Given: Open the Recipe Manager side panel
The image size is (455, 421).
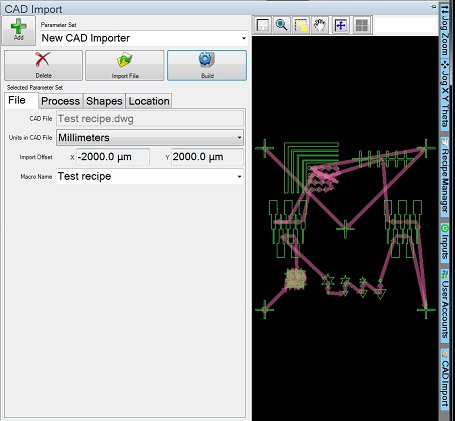Looking at the screenshot, I should (444, 176).
